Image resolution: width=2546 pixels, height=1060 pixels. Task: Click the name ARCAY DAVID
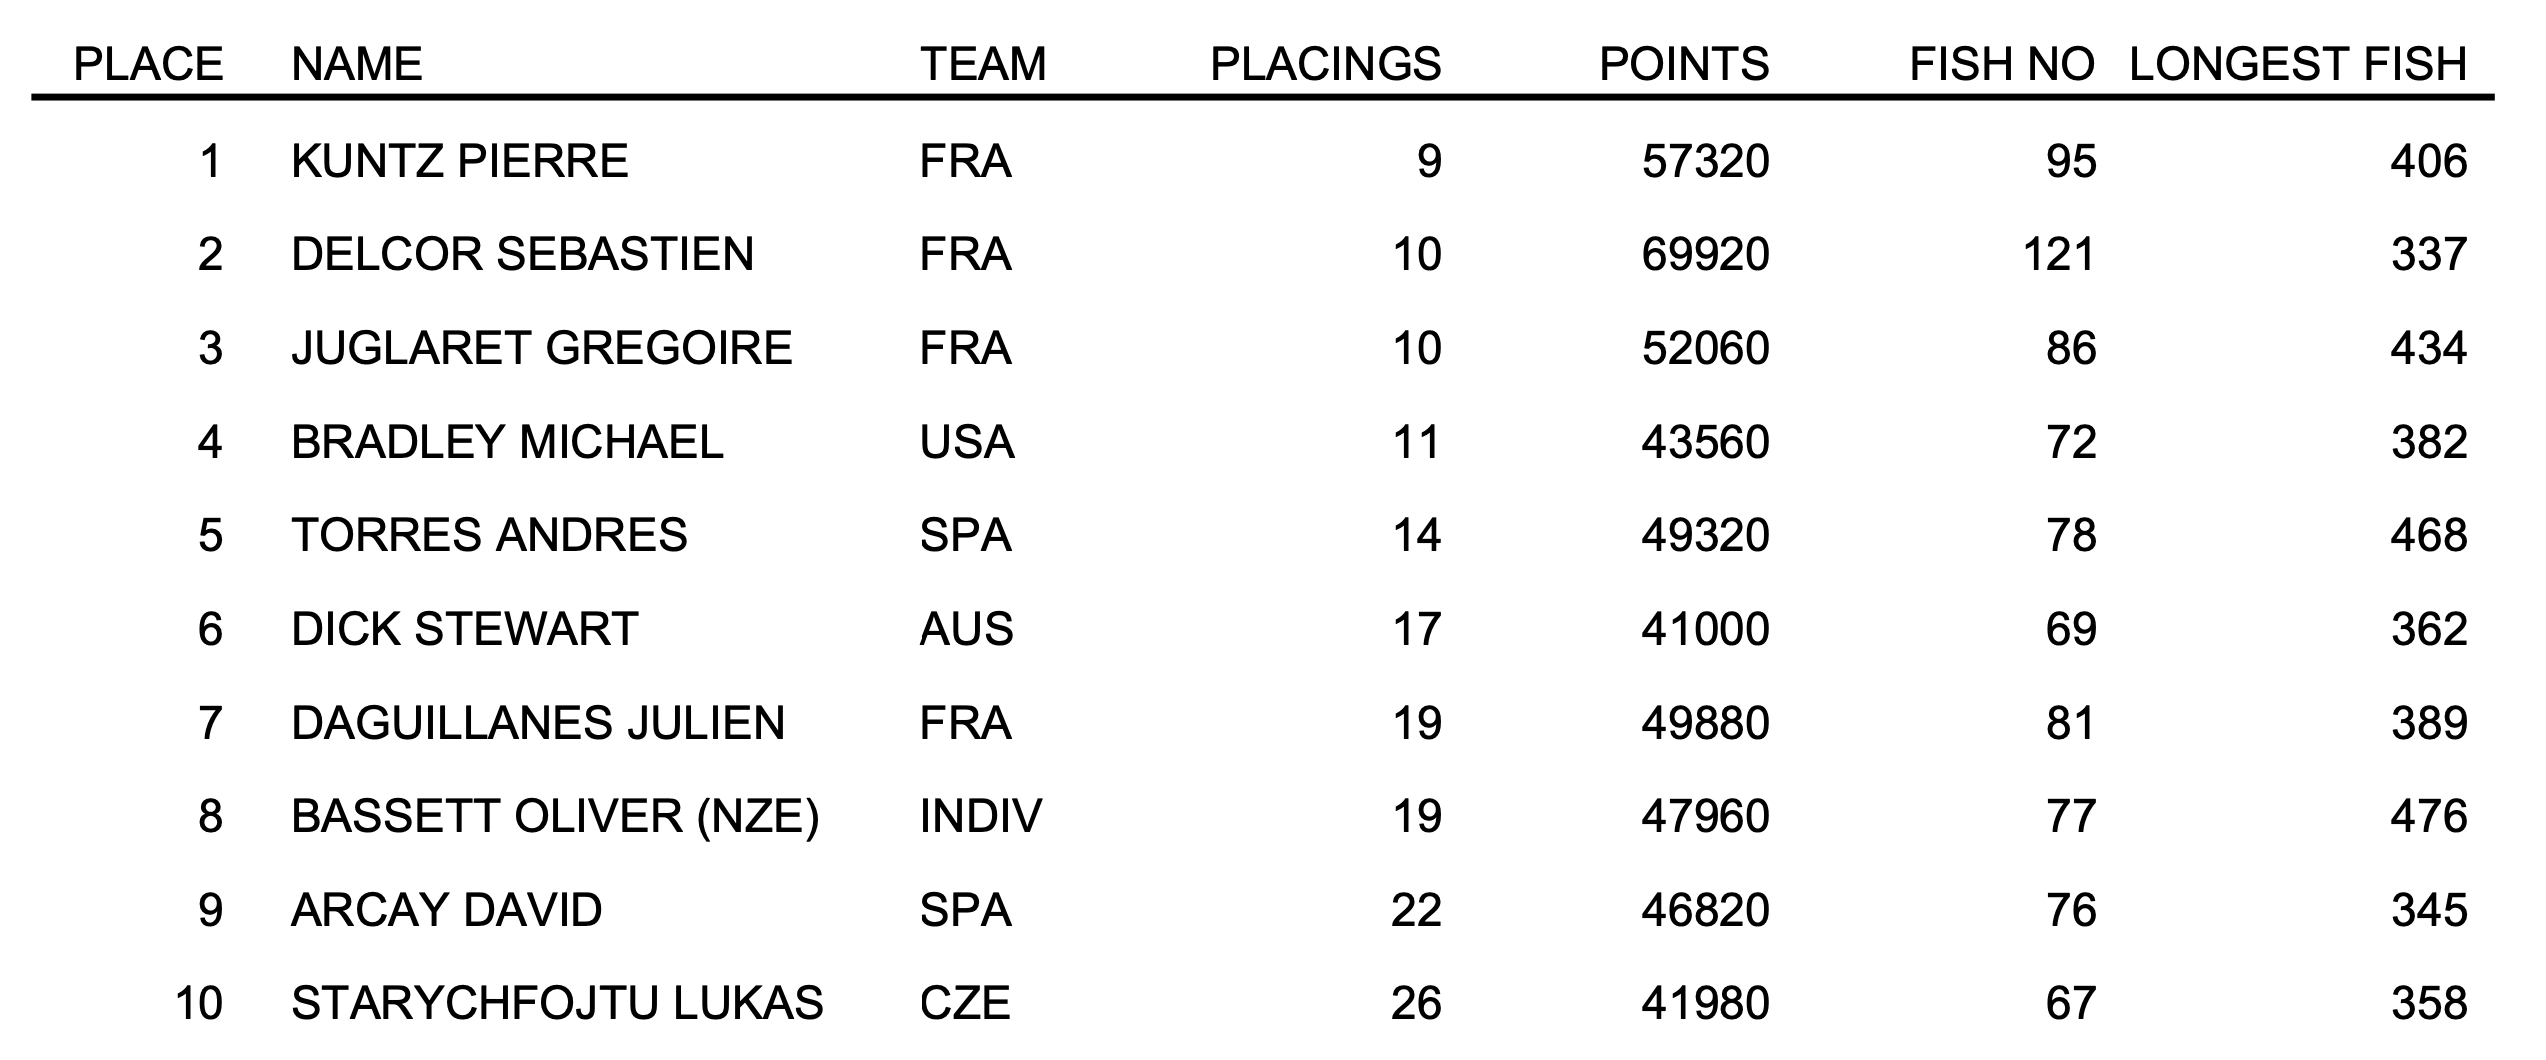pos(446,910)
